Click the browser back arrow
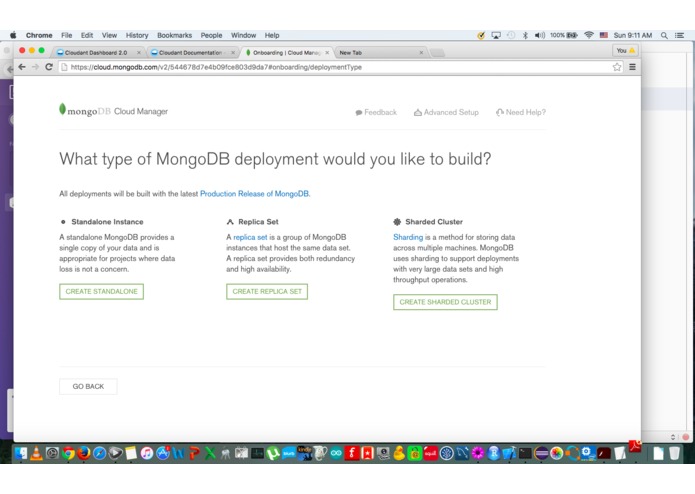695x494 pixels. [22, 67]
